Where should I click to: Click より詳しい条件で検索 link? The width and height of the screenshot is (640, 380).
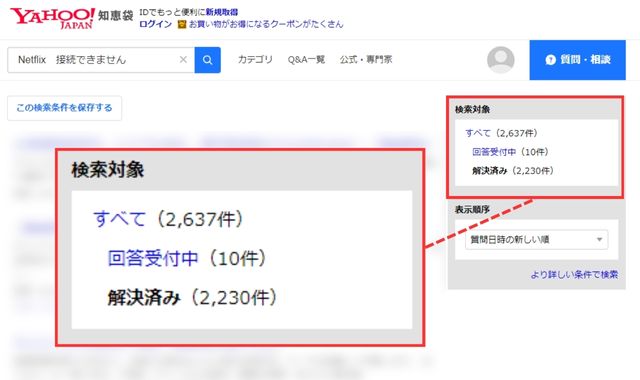click(574, 274)
